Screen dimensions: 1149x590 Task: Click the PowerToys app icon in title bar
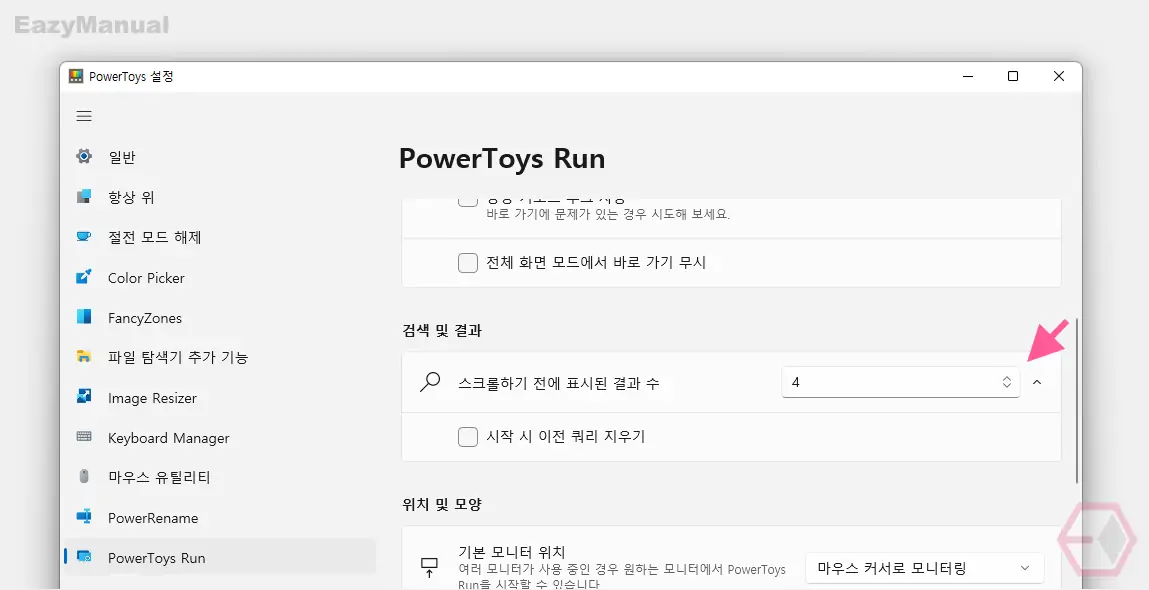click(x=76, y=76)
